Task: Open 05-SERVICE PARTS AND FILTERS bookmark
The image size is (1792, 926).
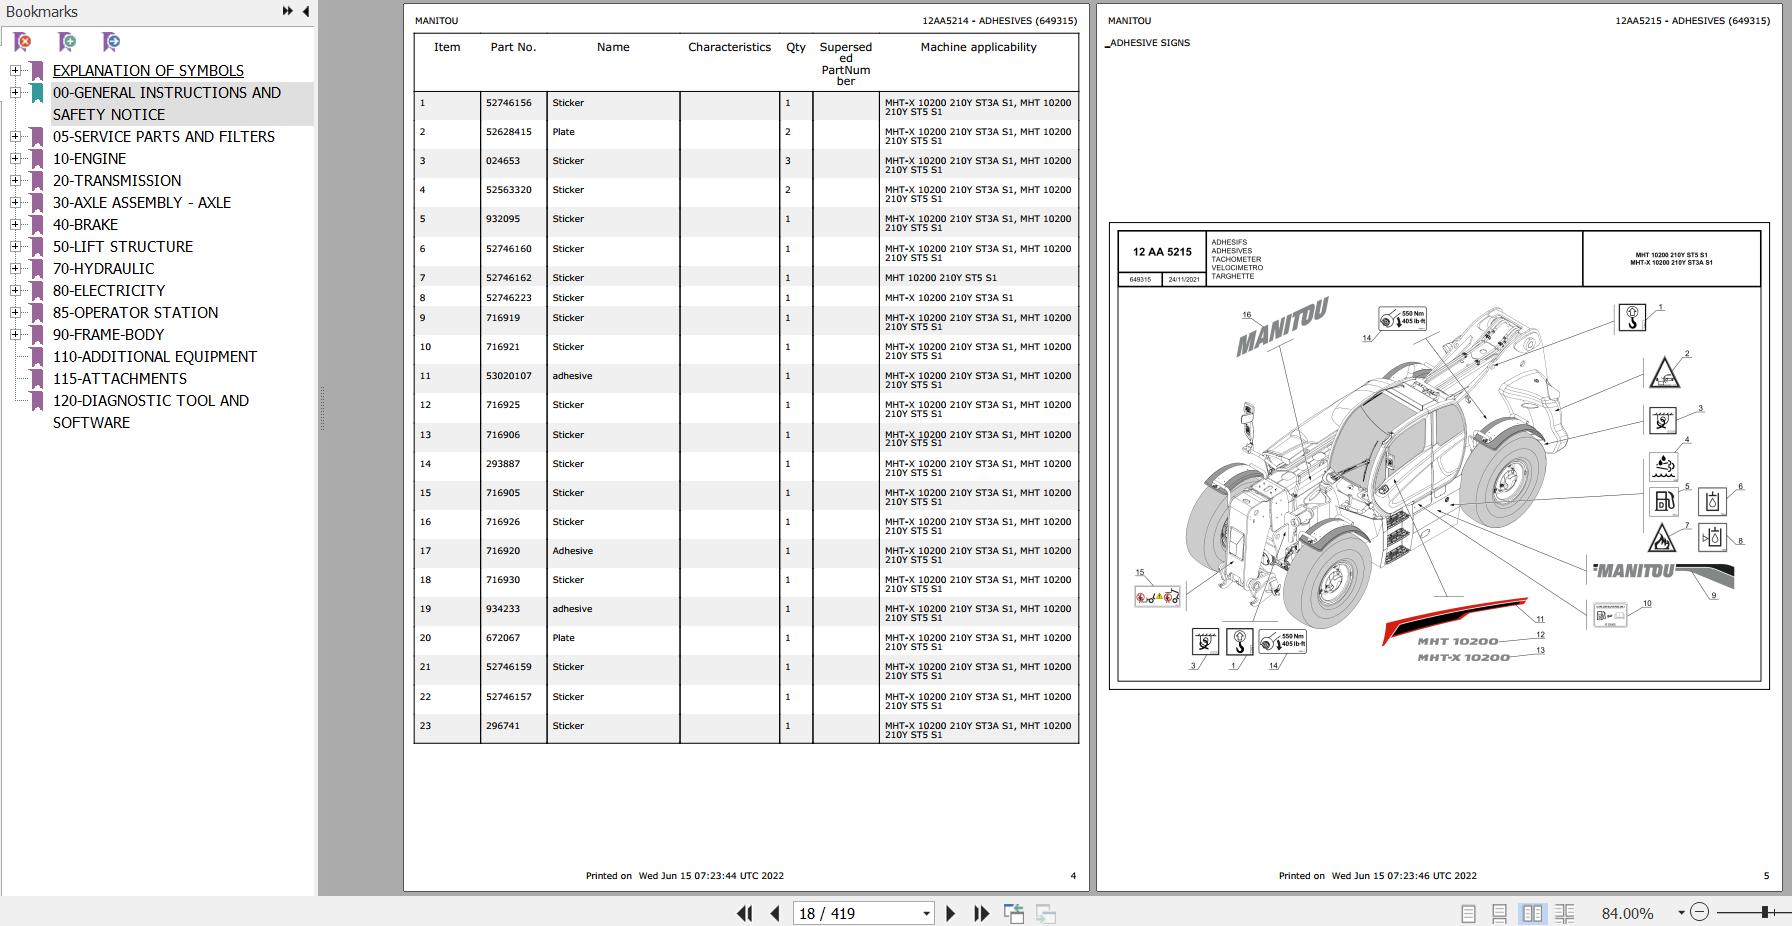Action: 164,137
